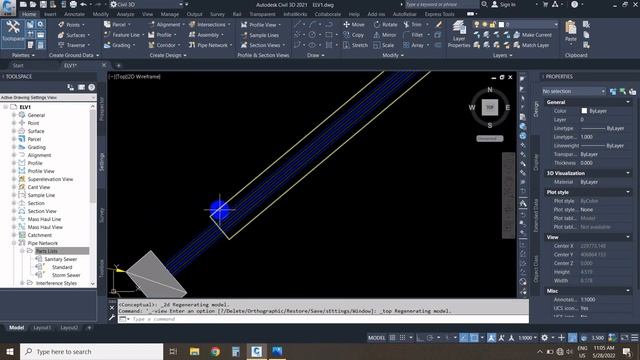This screenshot has width=640, height=360.
Task: Toggle layer lock icon in layer dropdown
Action: click(x=493, y=24)
